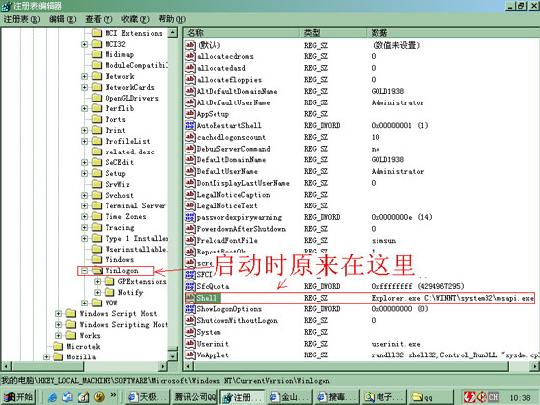Select the DefaultUserName value icon
The width and height of the screenshot is (540, 405).
(x=190, y=171)
